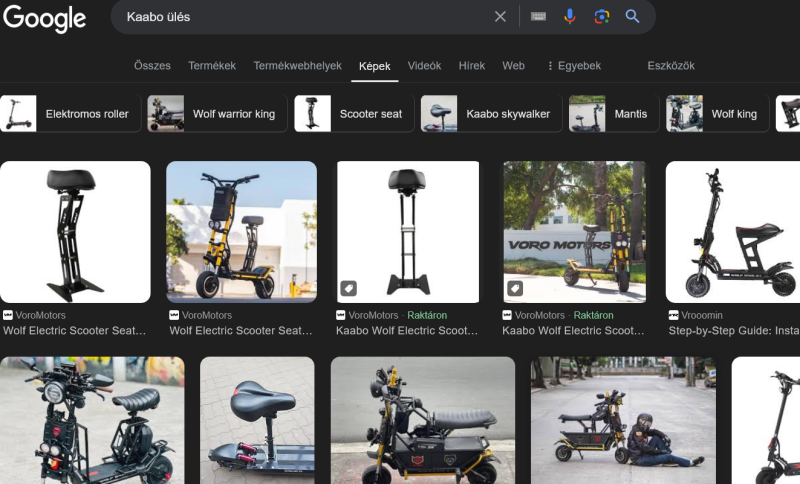Open the on-screen keyboard icon
Image resolution: width=800 pixels, height=484 pixels.
click(538, 17)
